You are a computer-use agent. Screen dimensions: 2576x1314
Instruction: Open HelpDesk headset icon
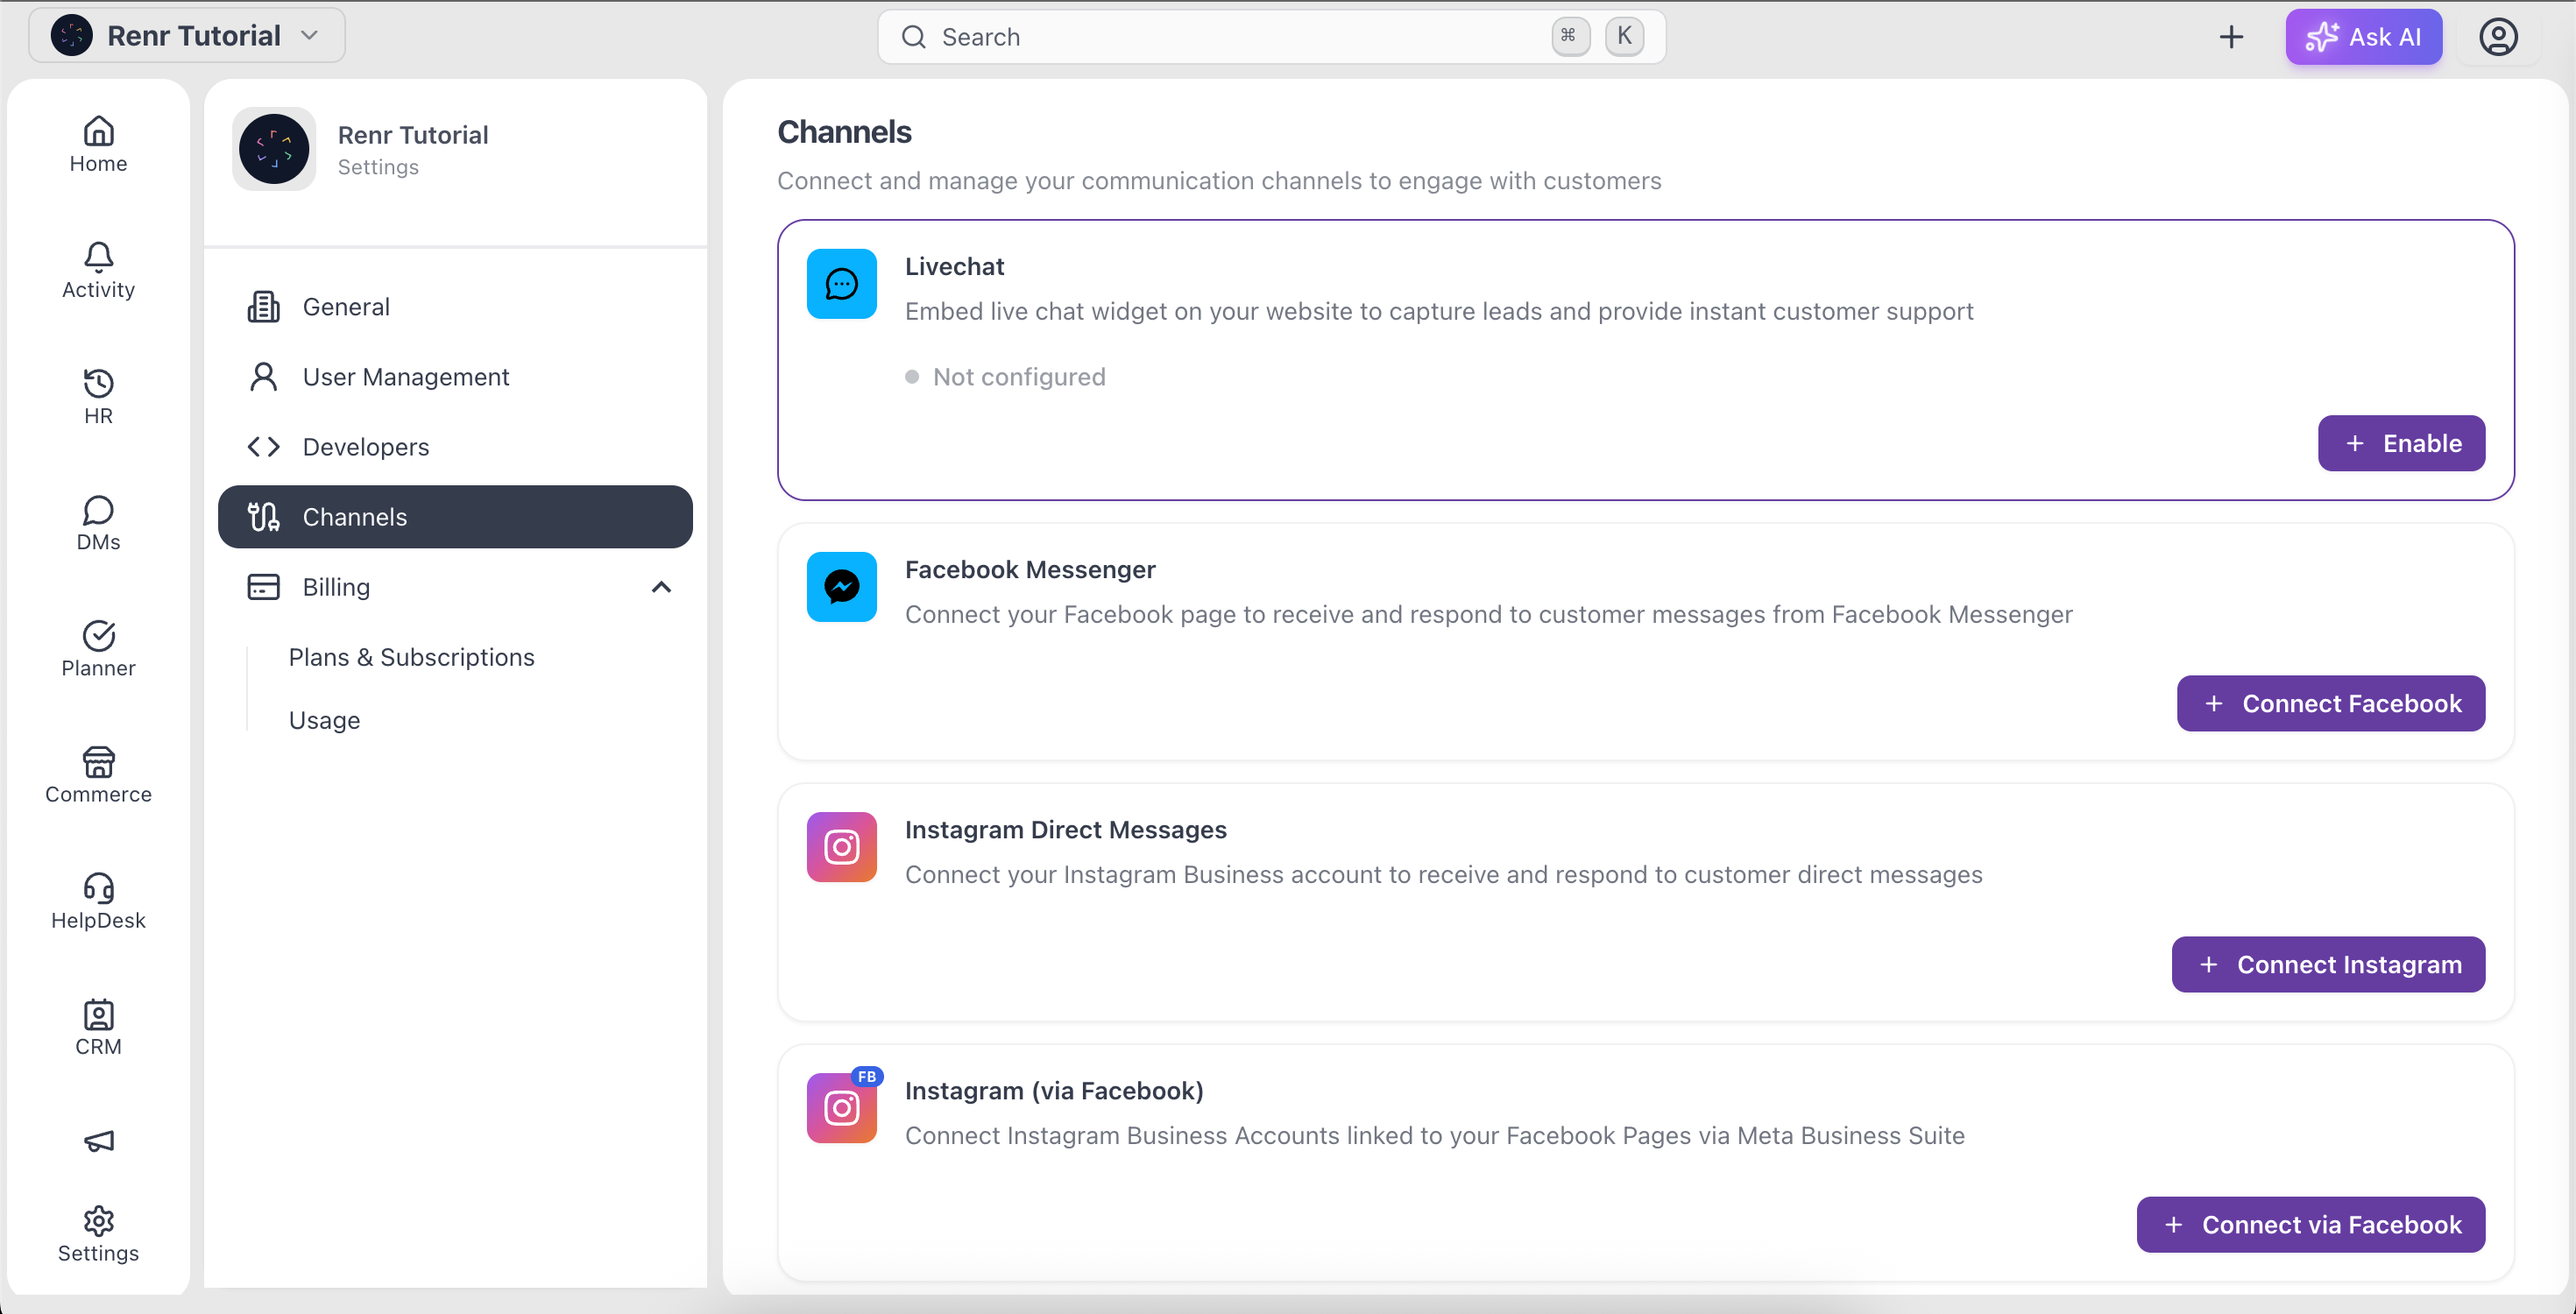[x=98, y=888]
